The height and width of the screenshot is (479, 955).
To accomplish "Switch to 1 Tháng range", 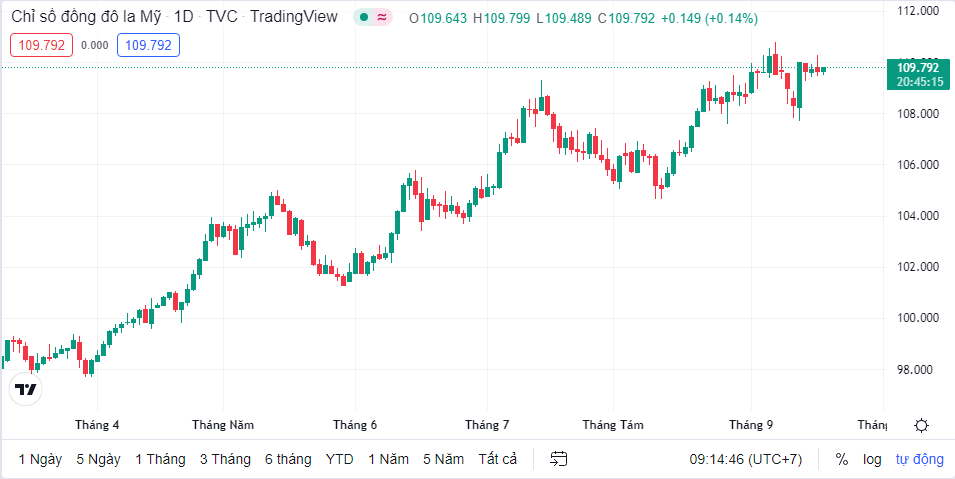I will click(160, 459).
